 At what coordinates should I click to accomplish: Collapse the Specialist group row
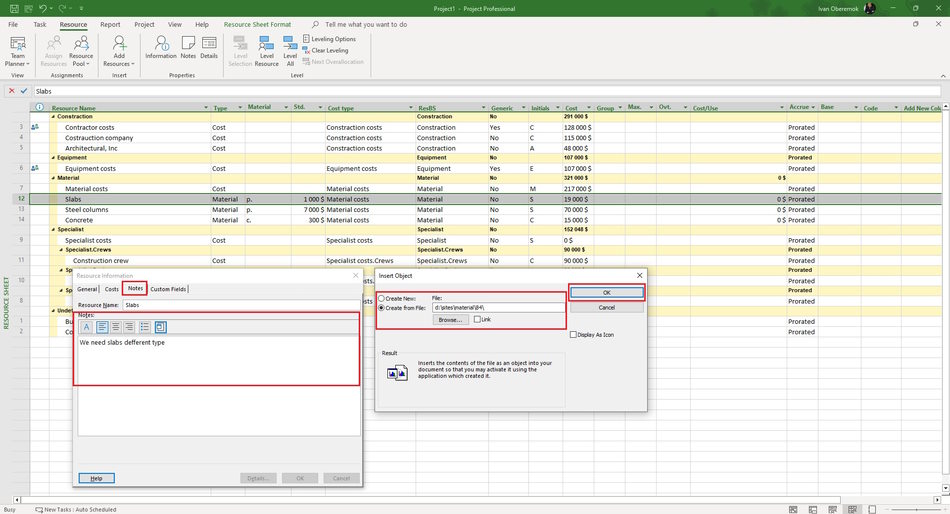(x=53, y=230)
